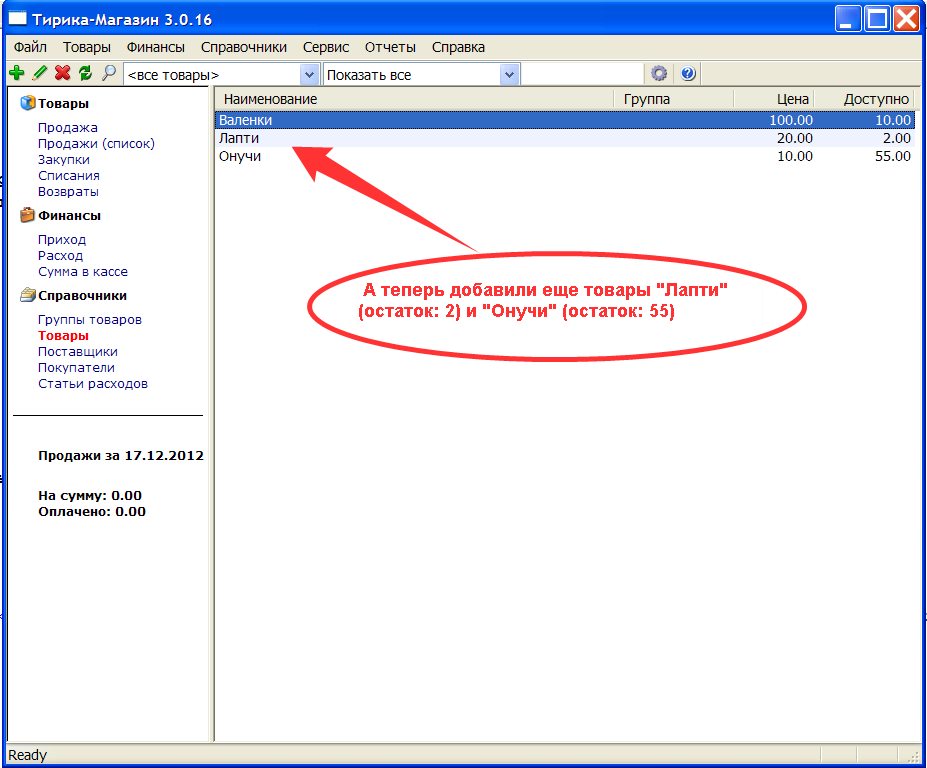Click price 10.00 in Онучи row

[795, 156]
